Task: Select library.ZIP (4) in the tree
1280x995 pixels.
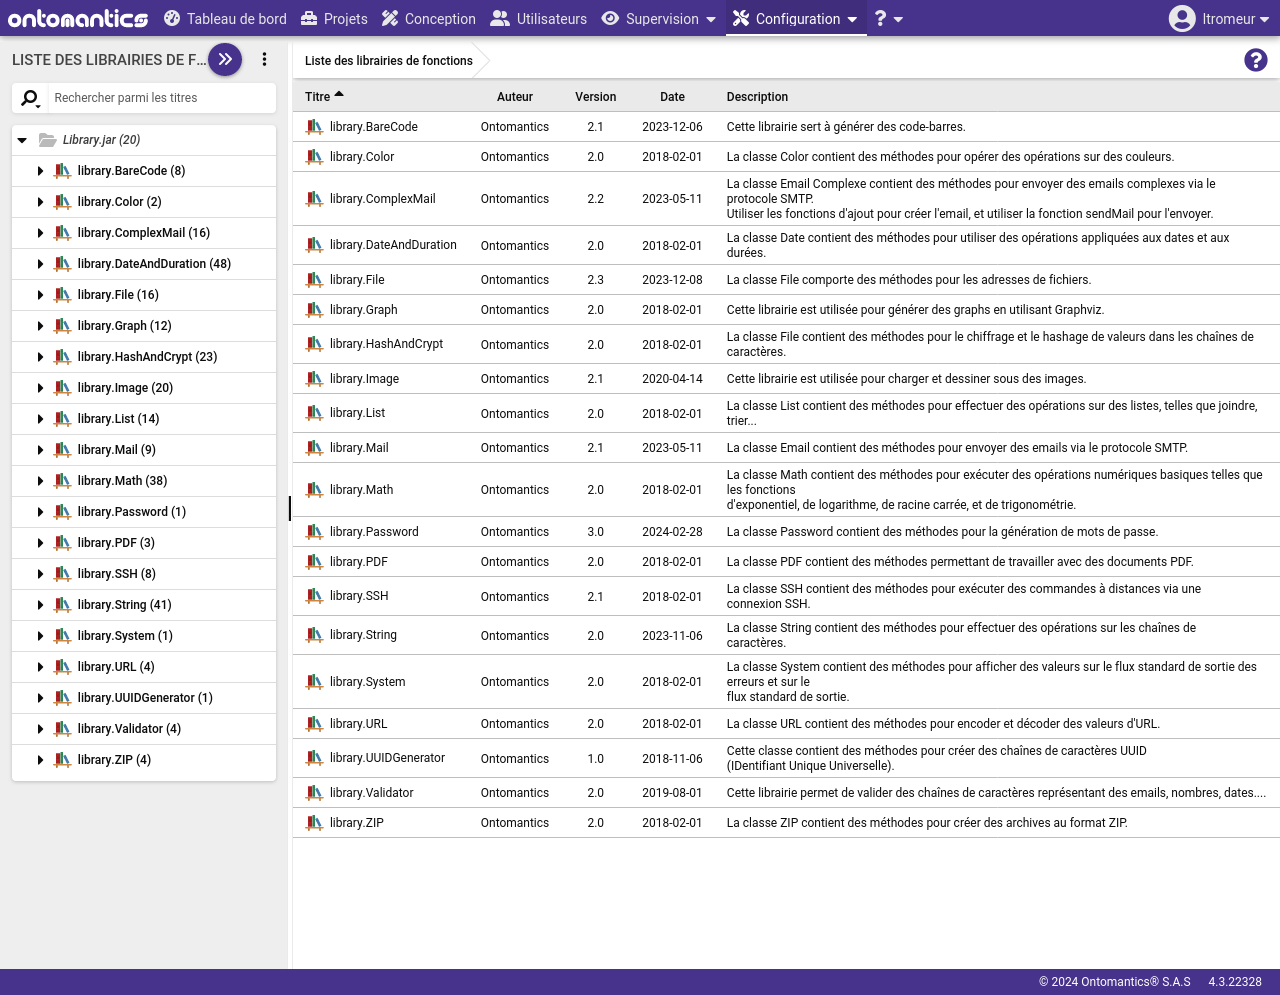Action: pyautogui.click(x=114, y=760)
